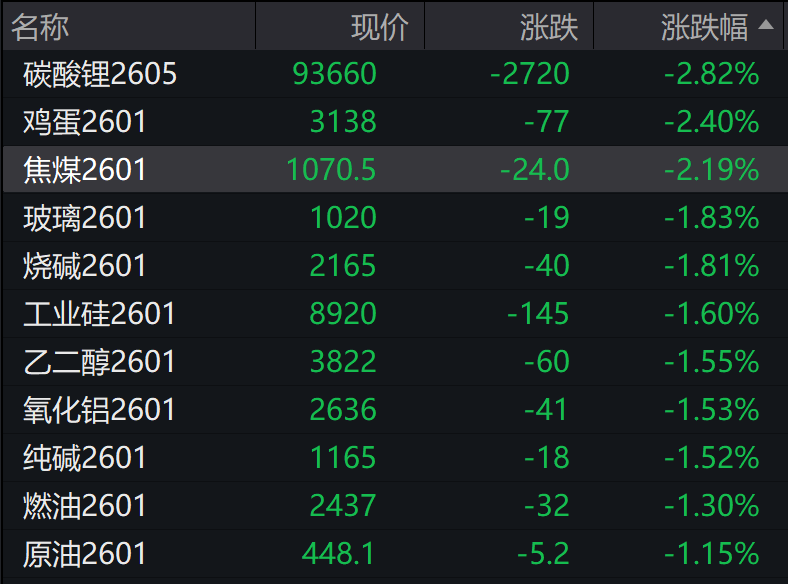Click the -1.15% change percentage for 原油2601
The image size is (788, 584).
click(x=712, y=554)
